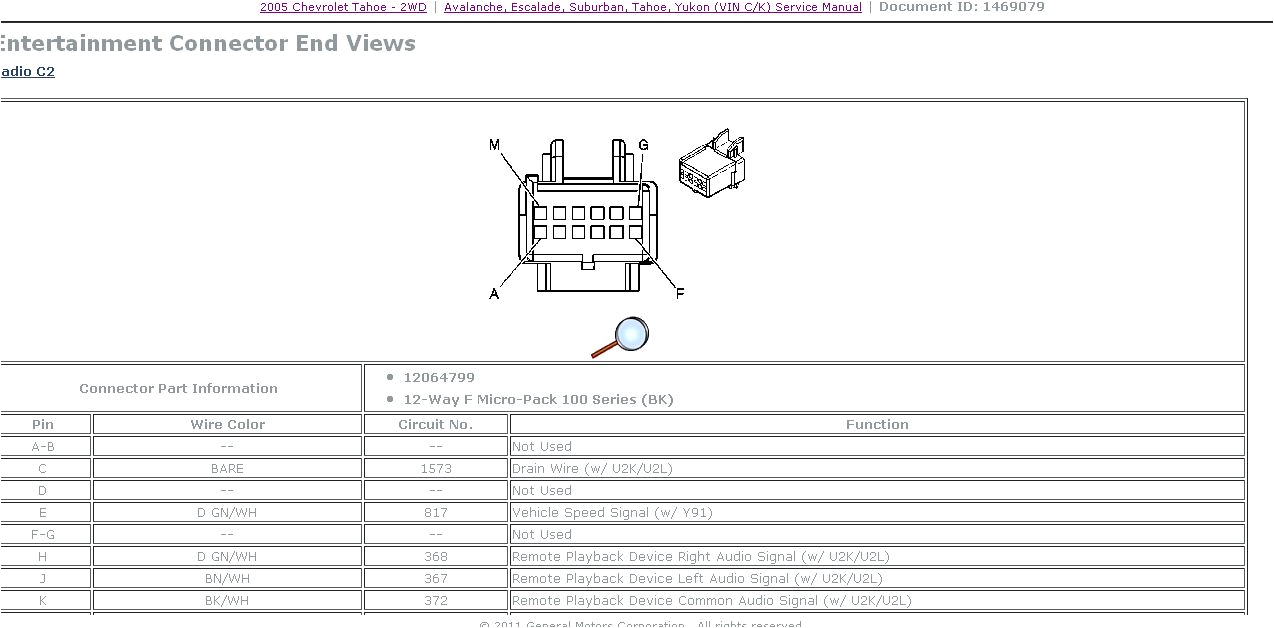The image size is (1274, 628).
Task: Click the pin M arrow label
Action: click(x=492, y=144)
